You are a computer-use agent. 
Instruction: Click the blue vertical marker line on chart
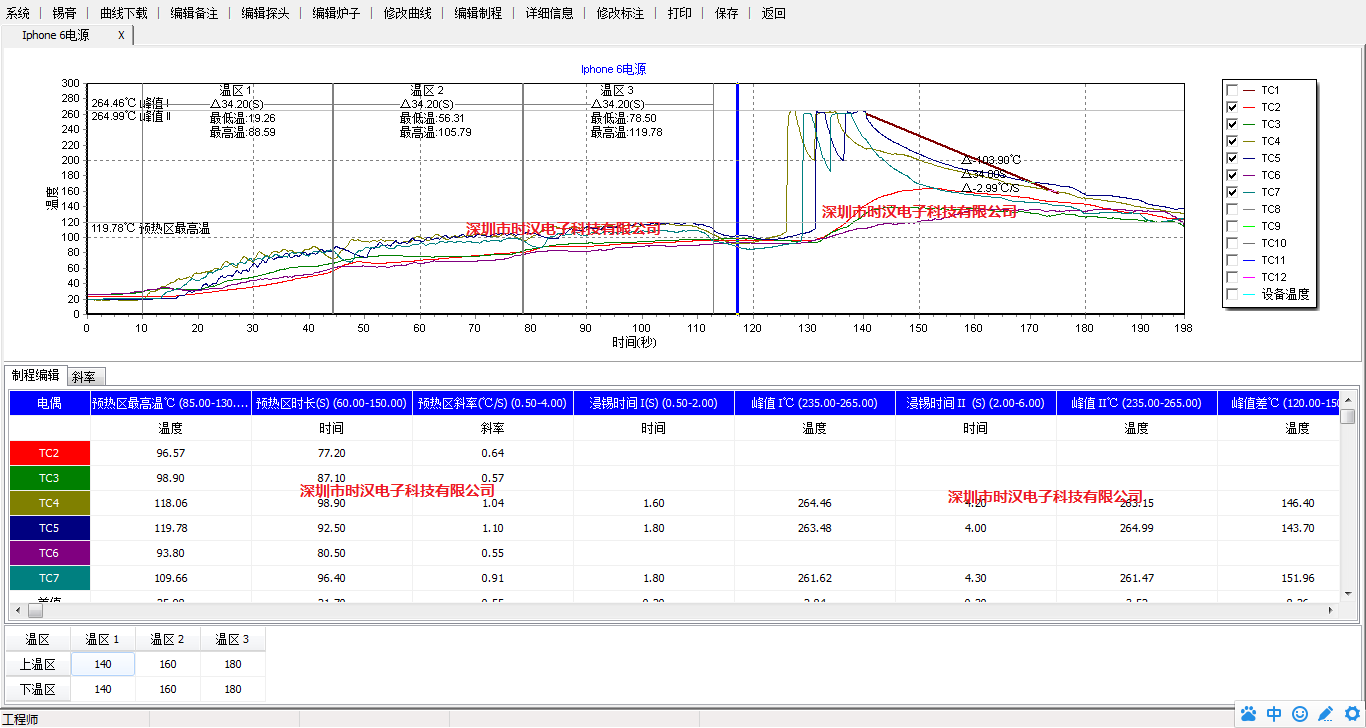click(x=737, y=200)
